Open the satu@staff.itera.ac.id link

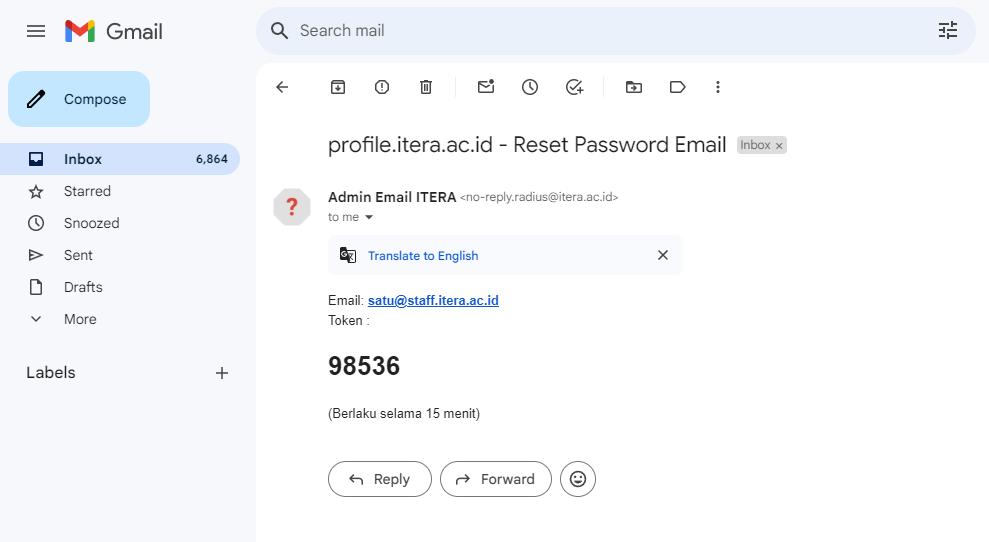click(433, 300)
